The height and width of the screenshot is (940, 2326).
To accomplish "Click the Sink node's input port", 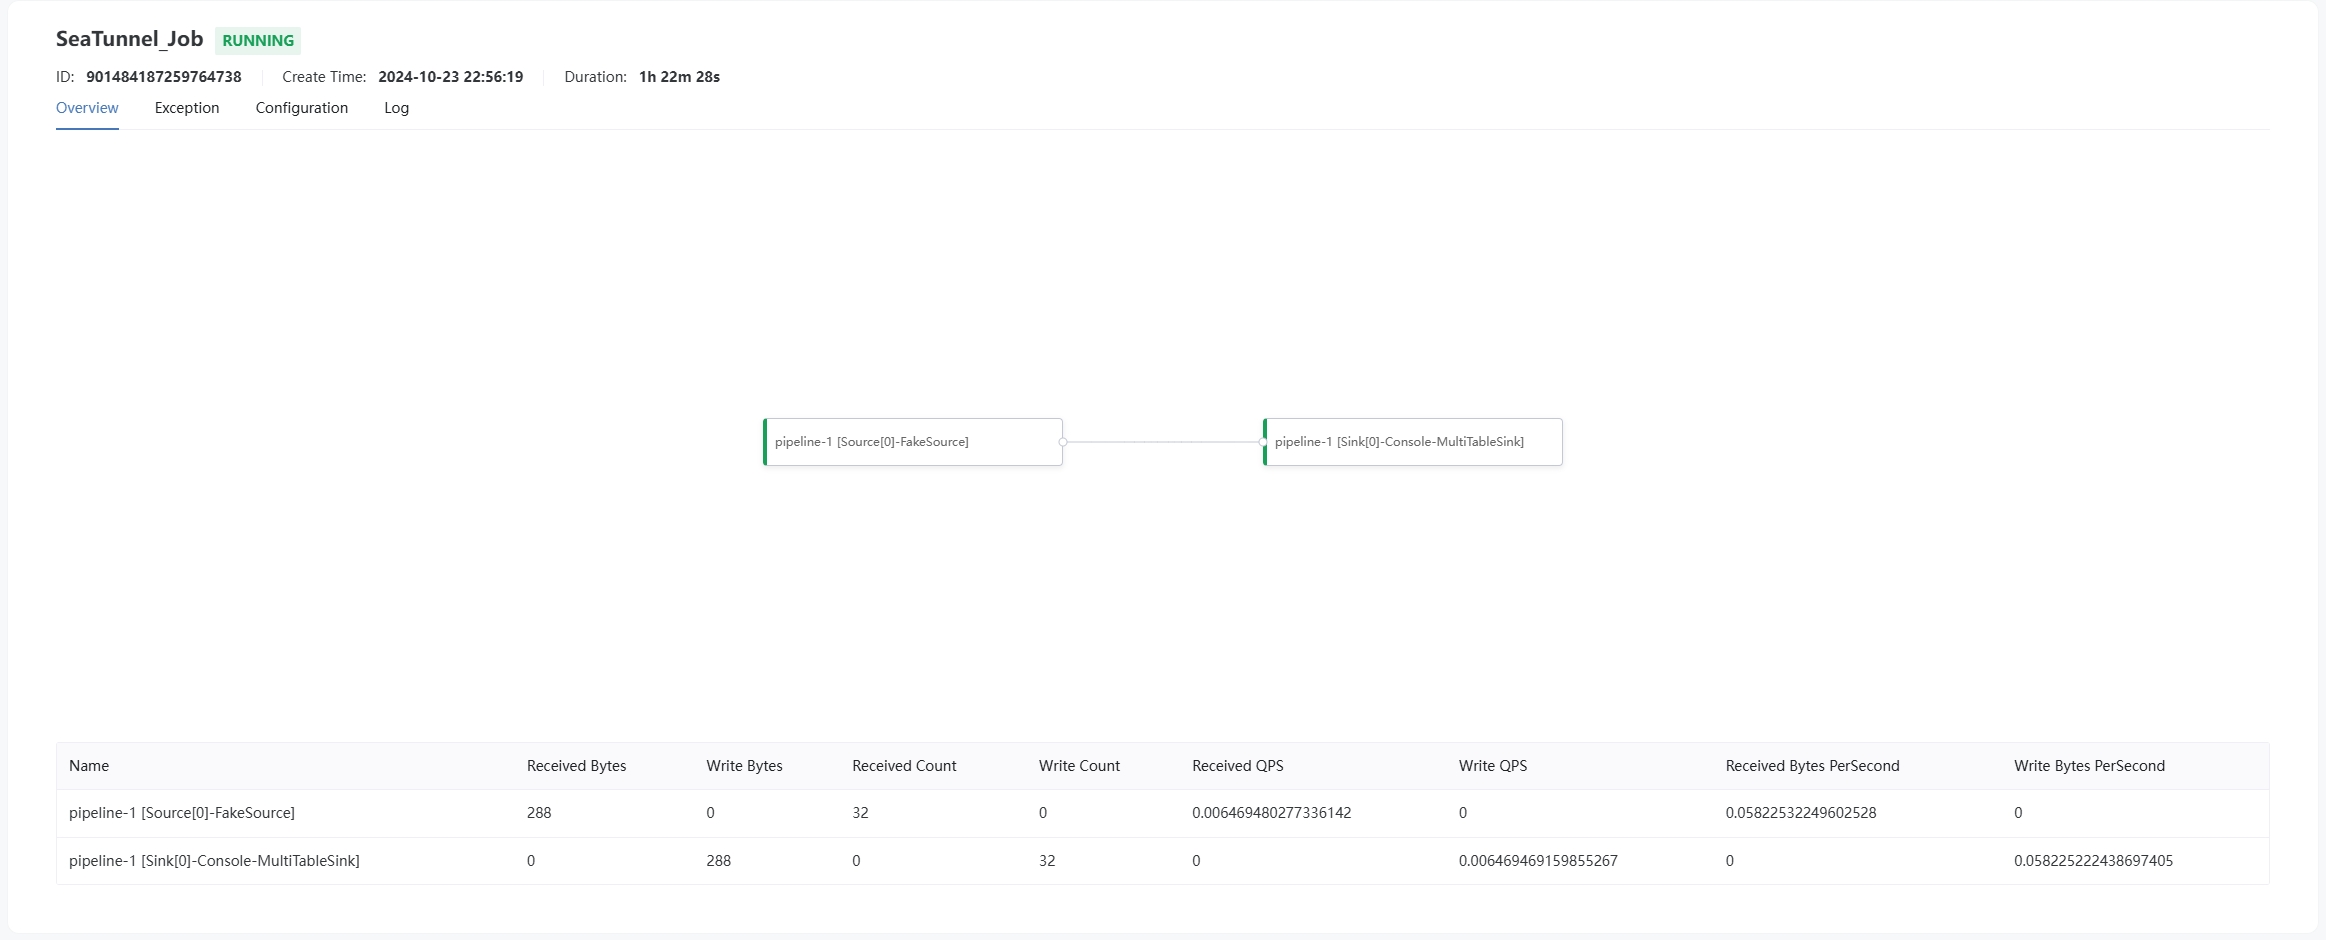I will (1264, 442).
